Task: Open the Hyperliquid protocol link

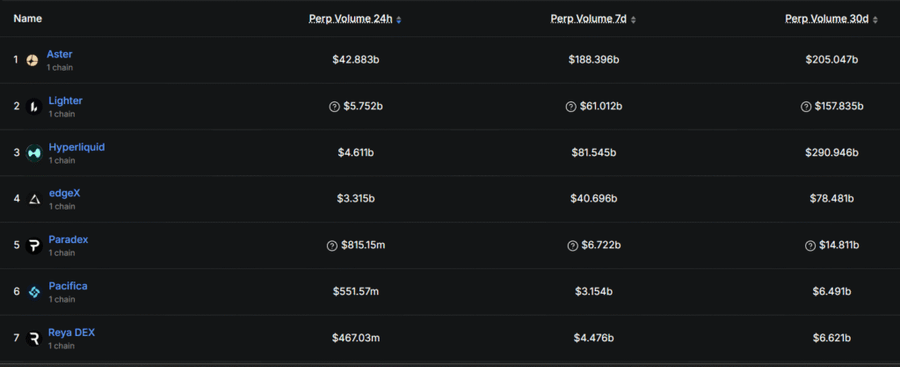Action: point(77,148)
